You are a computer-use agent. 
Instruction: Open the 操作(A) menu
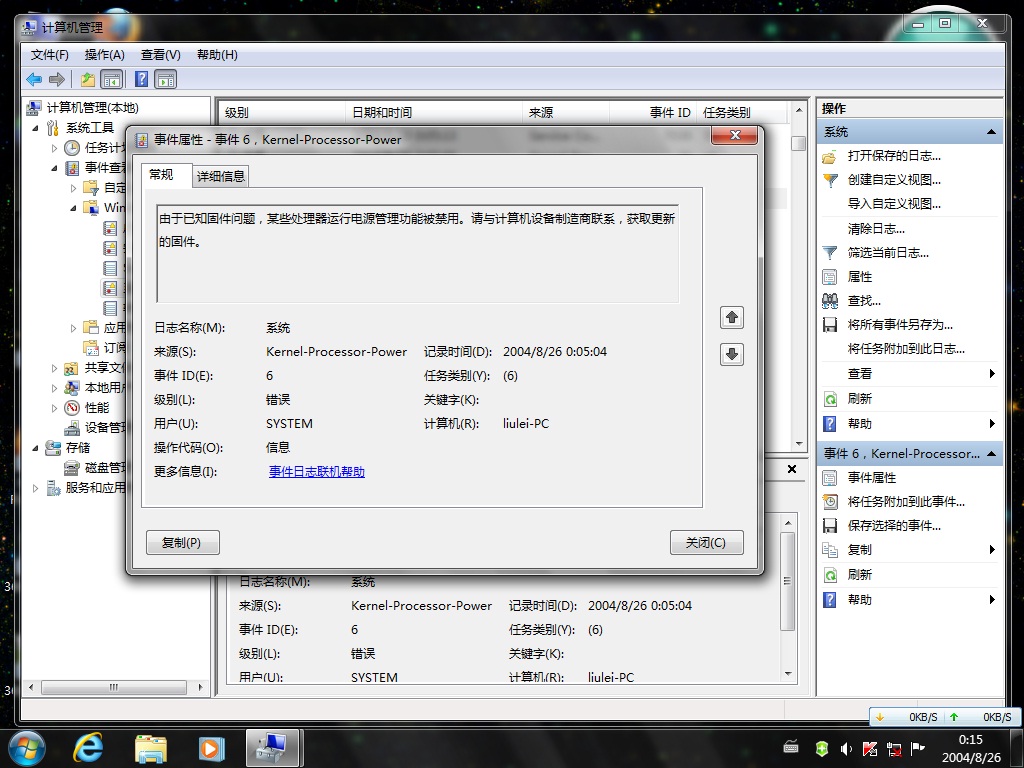pos(104,55)
